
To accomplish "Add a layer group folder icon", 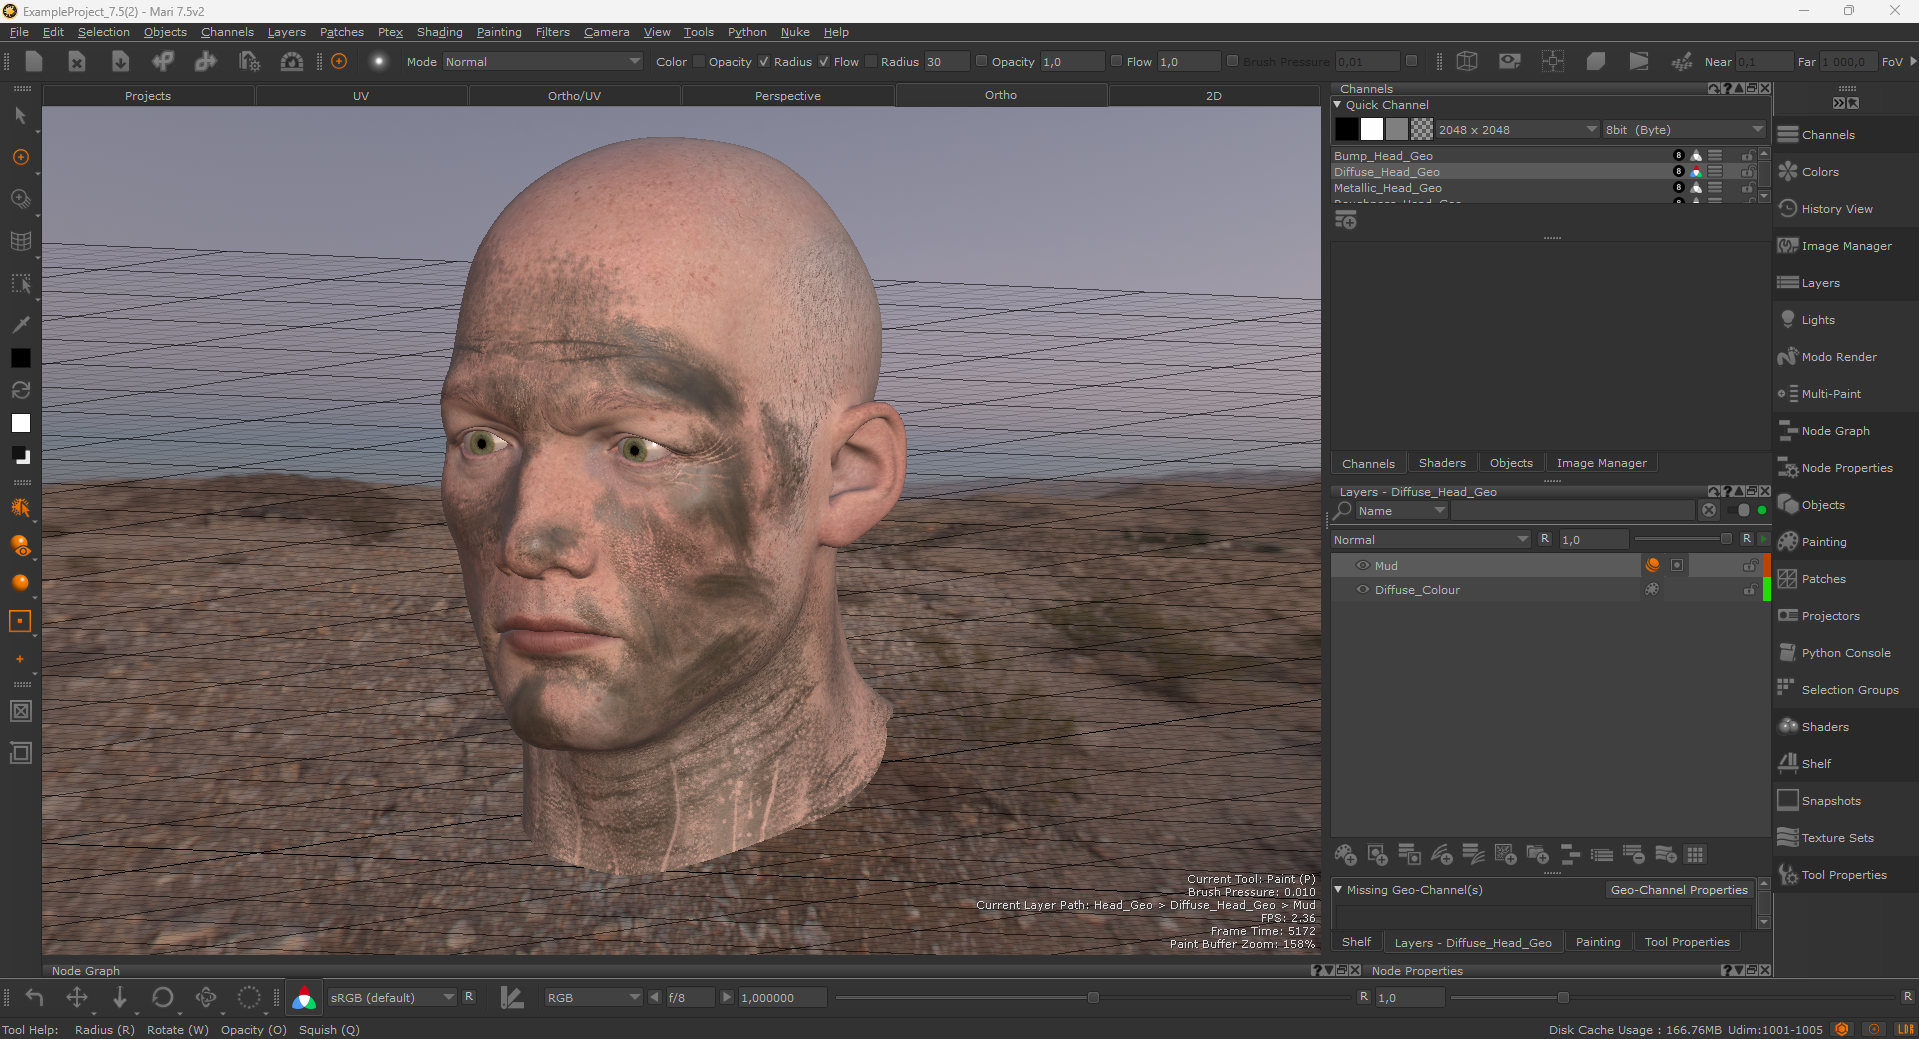I will point(1537,855).
